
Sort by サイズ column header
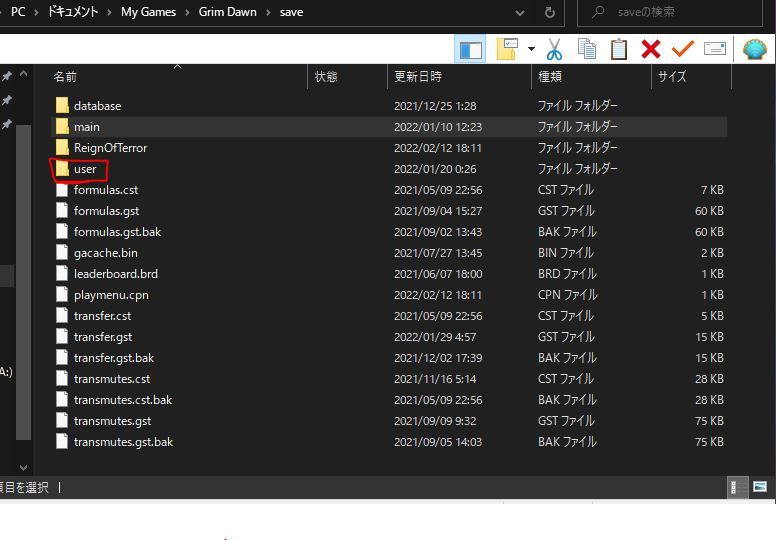pos(672,77)
